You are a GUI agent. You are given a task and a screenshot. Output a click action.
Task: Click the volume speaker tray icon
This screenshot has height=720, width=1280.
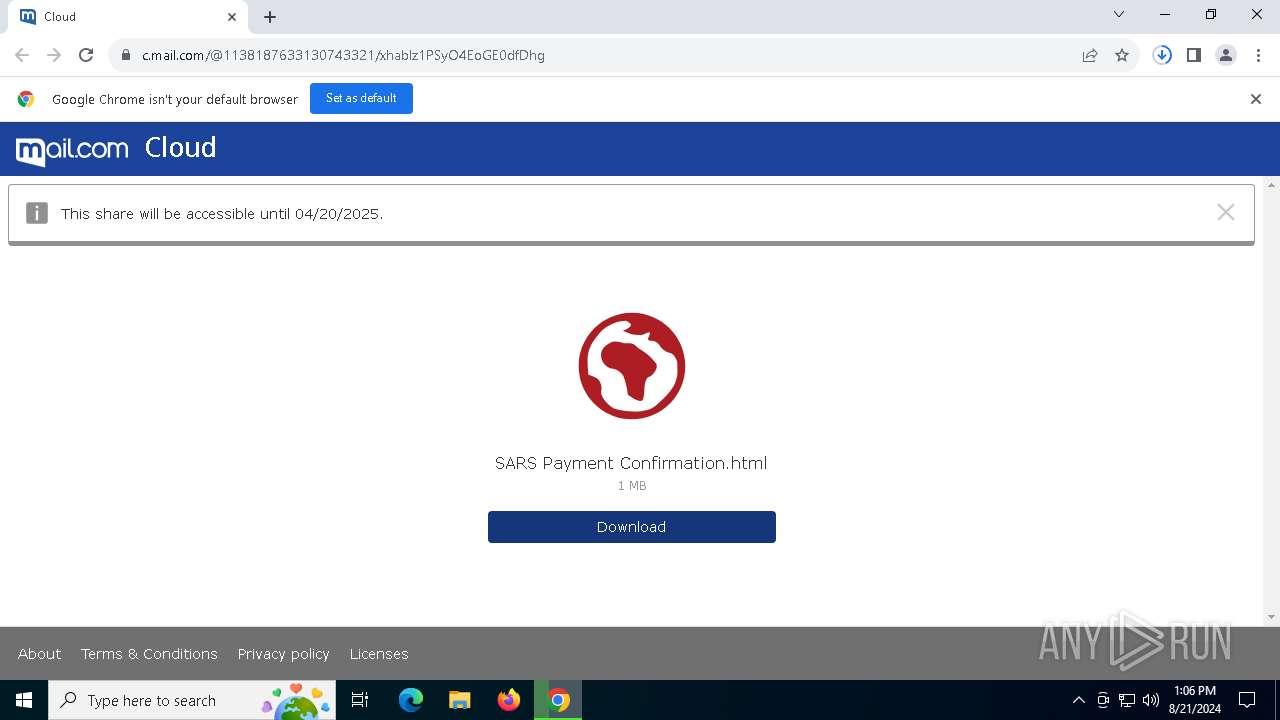click(1151, 700)
